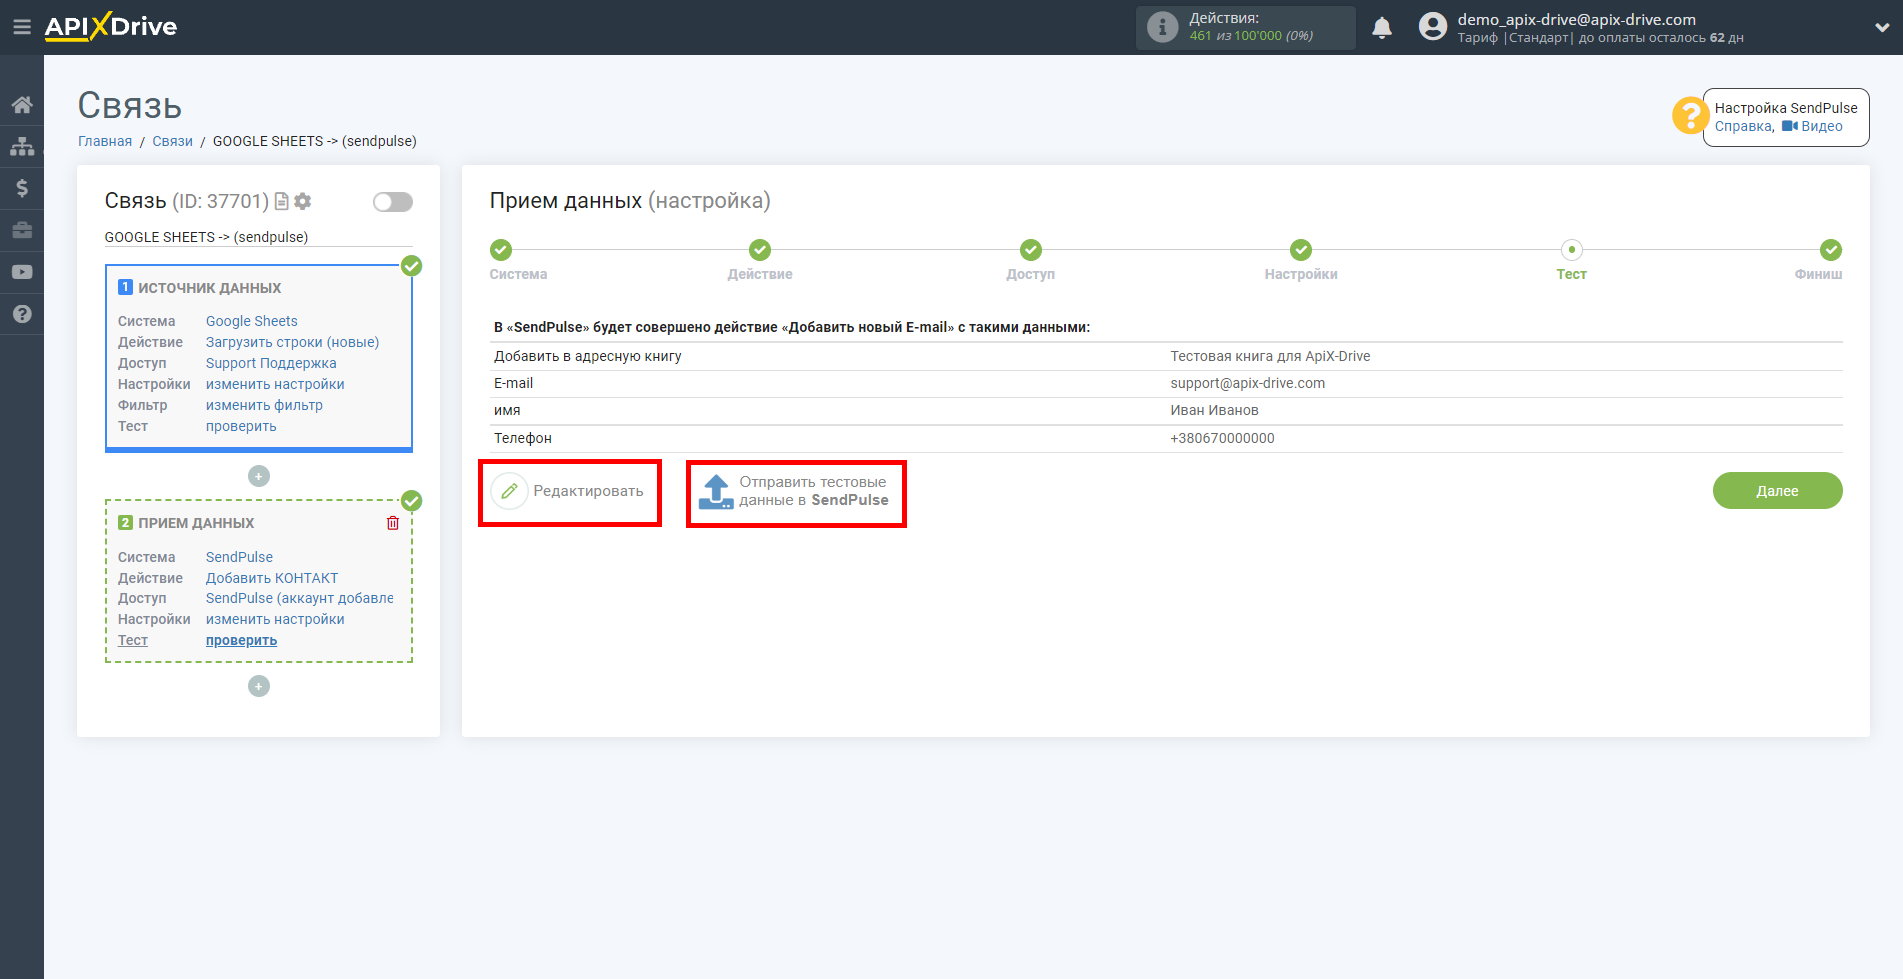Click изменить фильтр link
Screen dimensions: 1903x979
pos(264,405)
